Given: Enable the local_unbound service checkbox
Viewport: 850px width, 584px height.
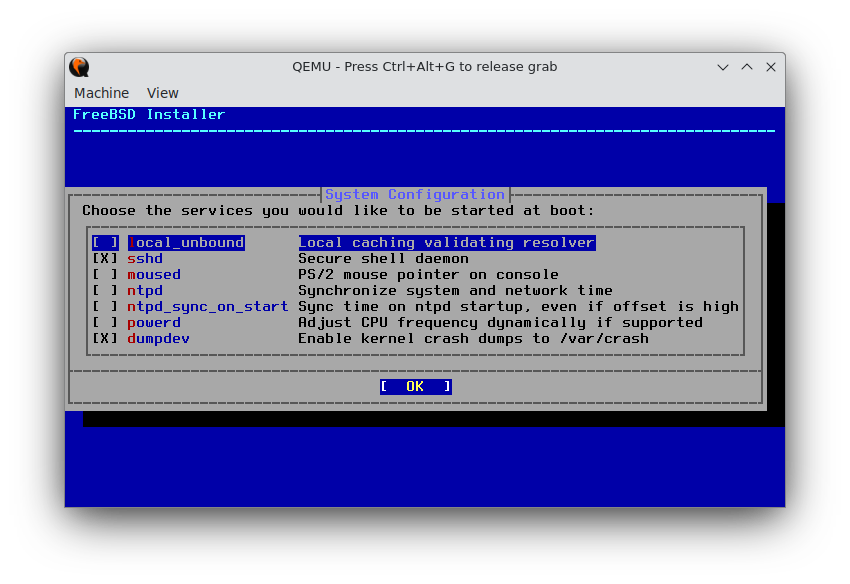Looking at the screenshot, I should click(104, 242).
